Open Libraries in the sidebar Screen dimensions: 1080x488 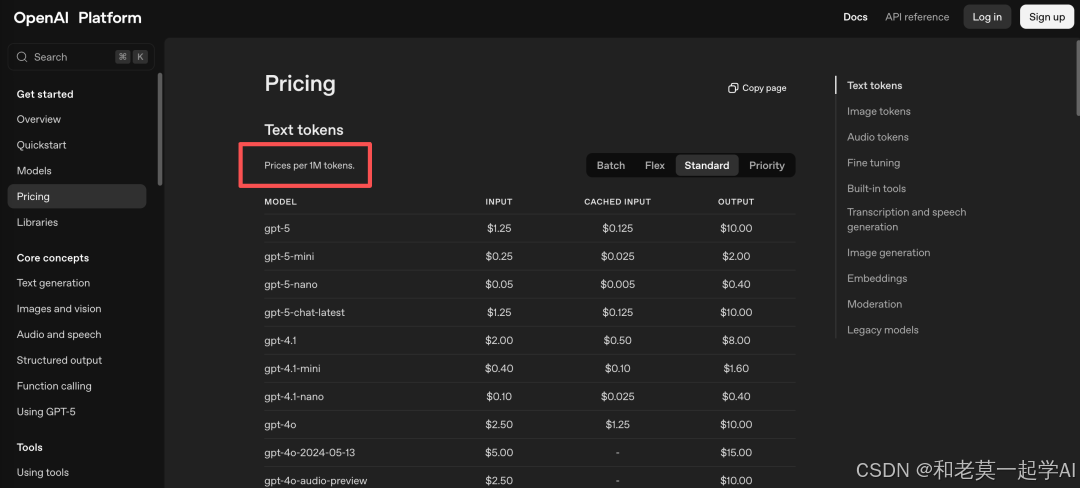(37, 222)
